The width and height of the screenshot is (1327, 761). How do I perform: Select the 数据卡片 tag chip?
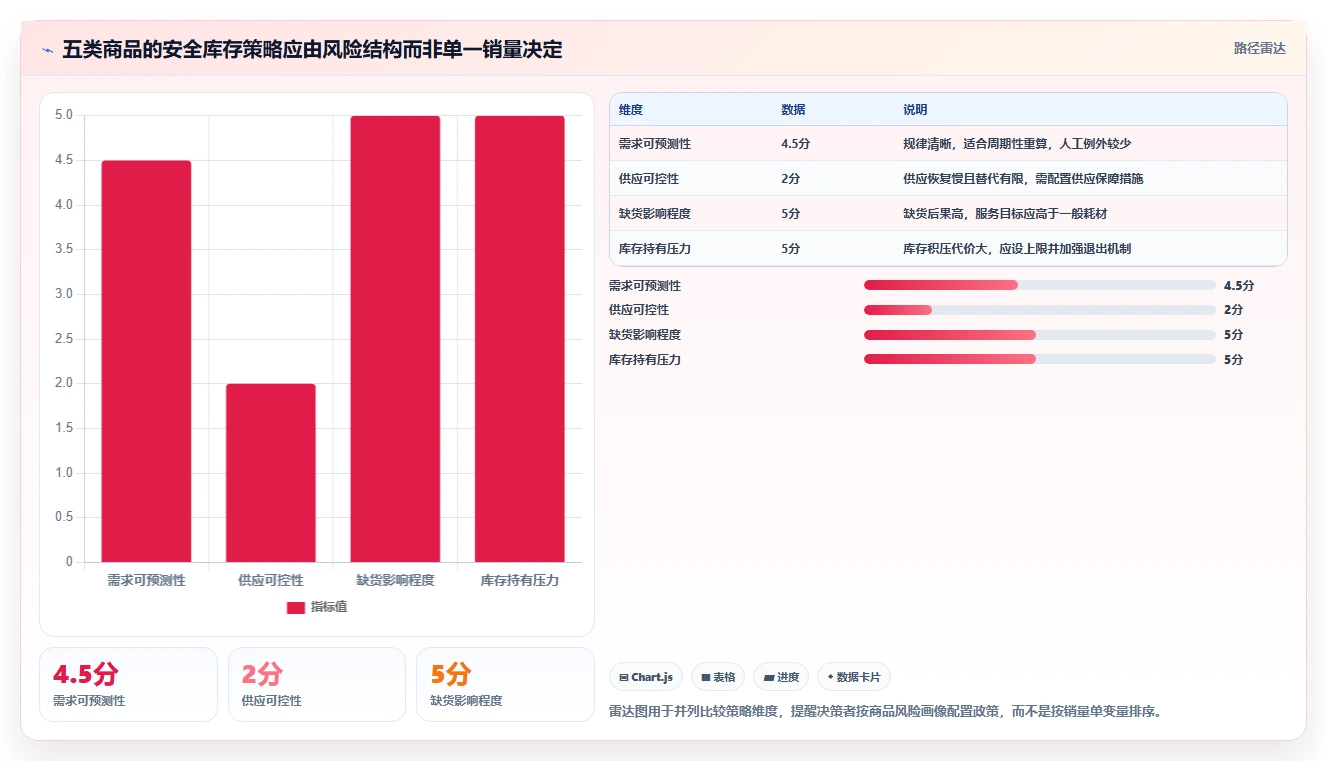[854, 677]
